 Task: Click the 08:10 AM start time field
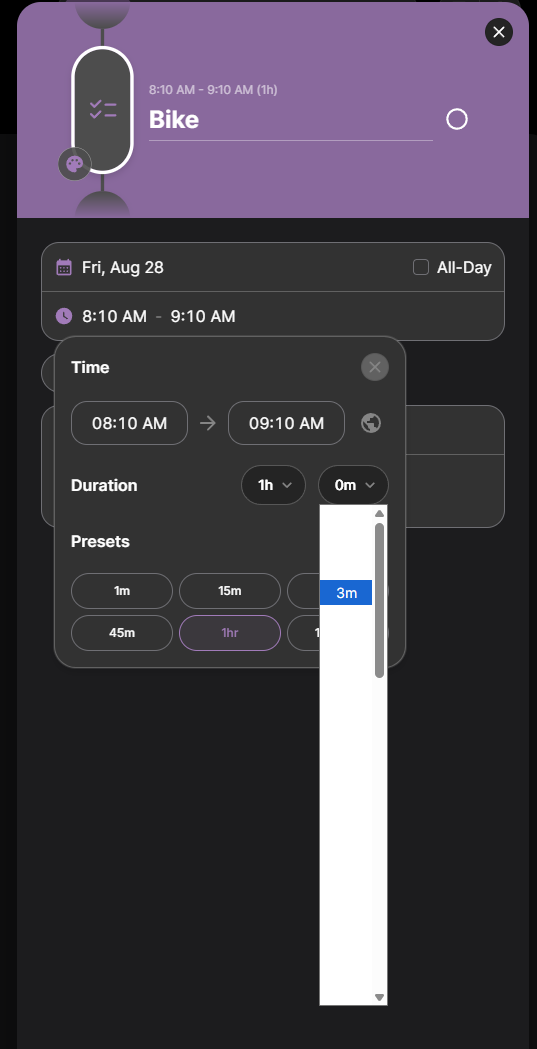coord(130,423)
